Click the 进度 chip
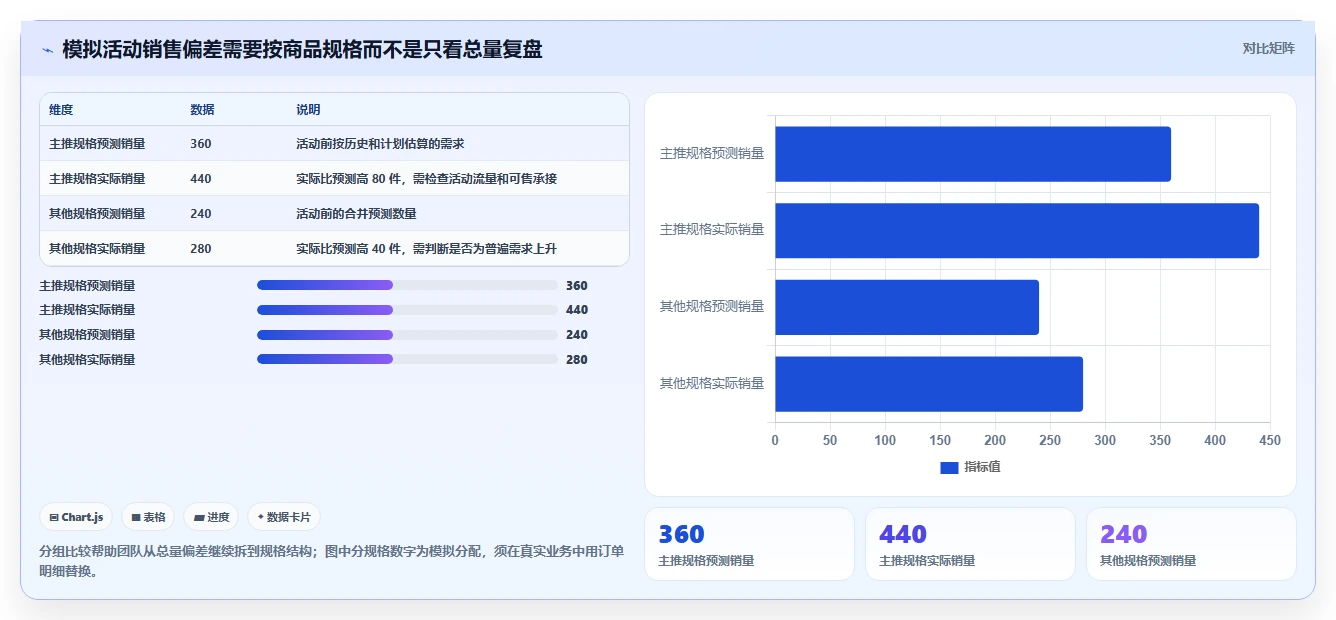1336x620 pixels. click(211, 517)
